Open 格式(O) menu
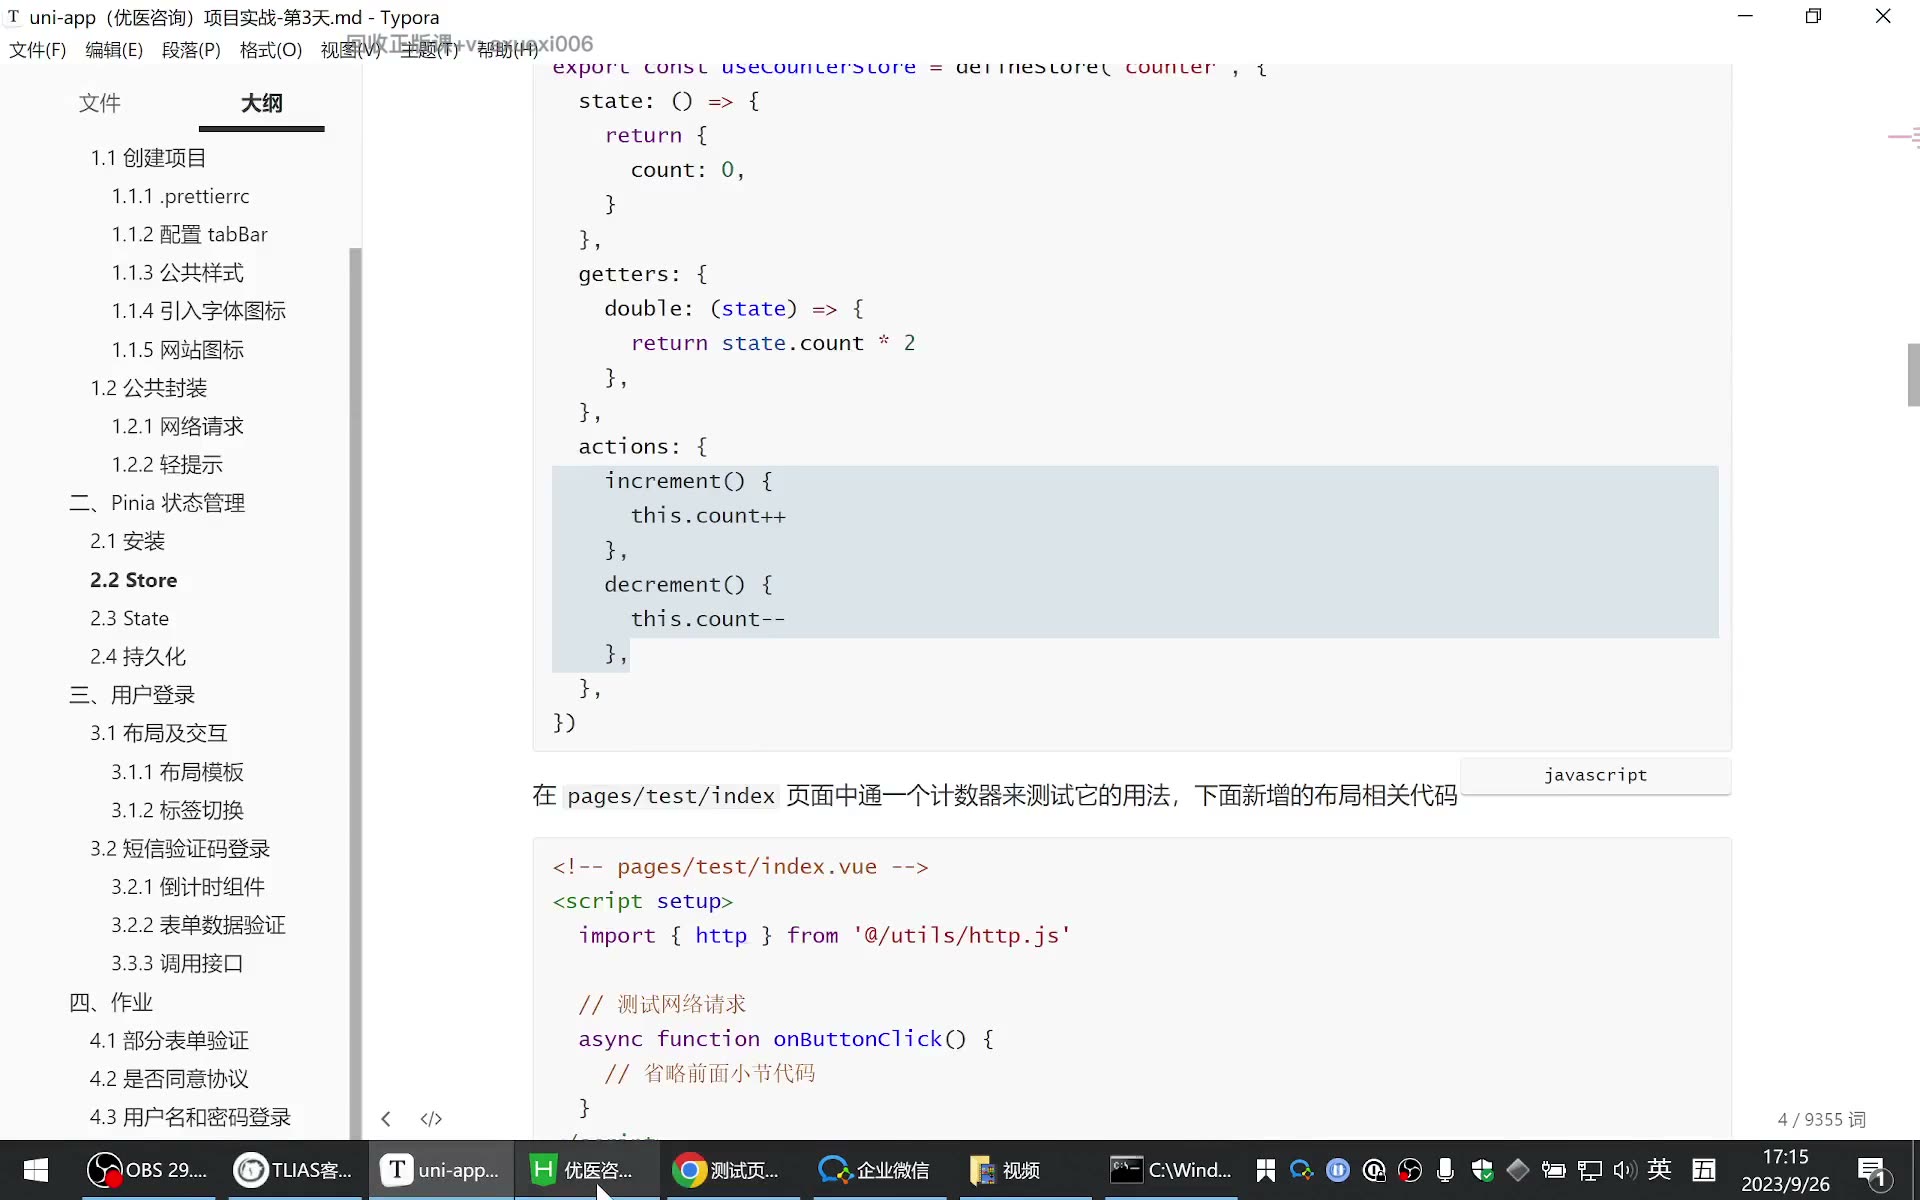 [x=271, y=50]
